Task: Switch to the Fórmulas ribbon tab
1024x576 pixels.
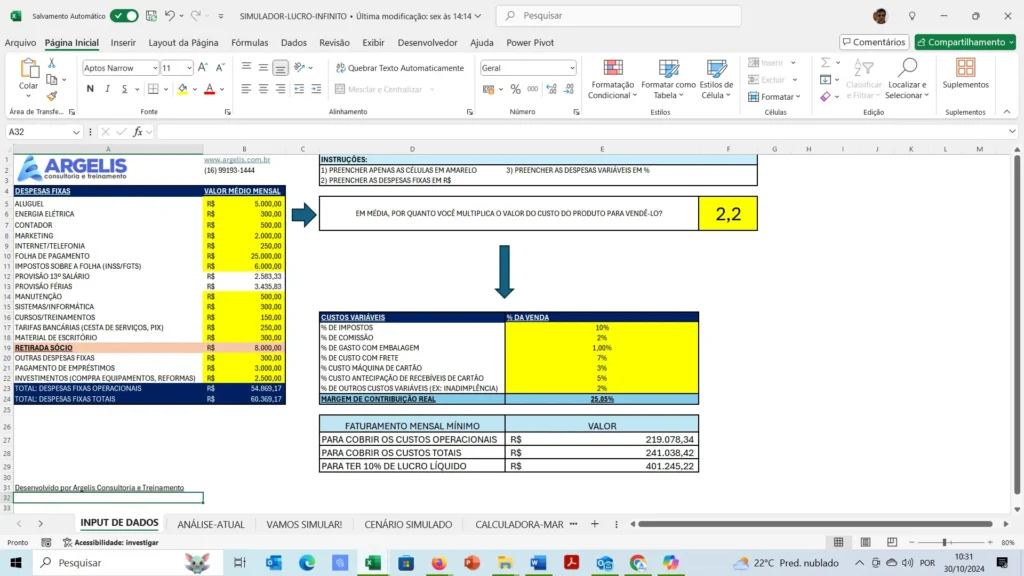Action: (249, 42)
